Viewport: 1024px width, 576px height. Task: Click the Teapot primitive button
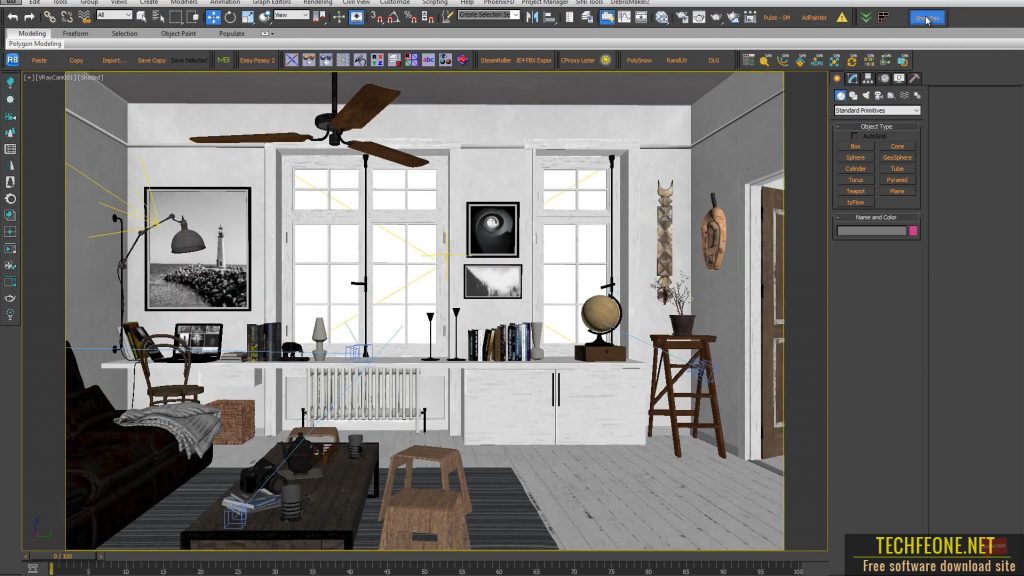pos(855,191)
